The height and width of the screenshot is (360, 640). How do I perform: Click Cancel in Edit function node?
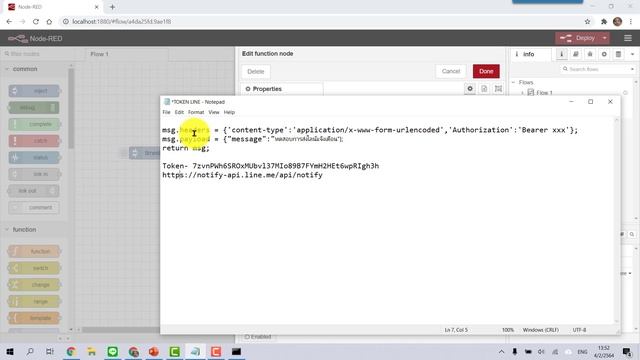pyautogui.click(x=451, y=71)
